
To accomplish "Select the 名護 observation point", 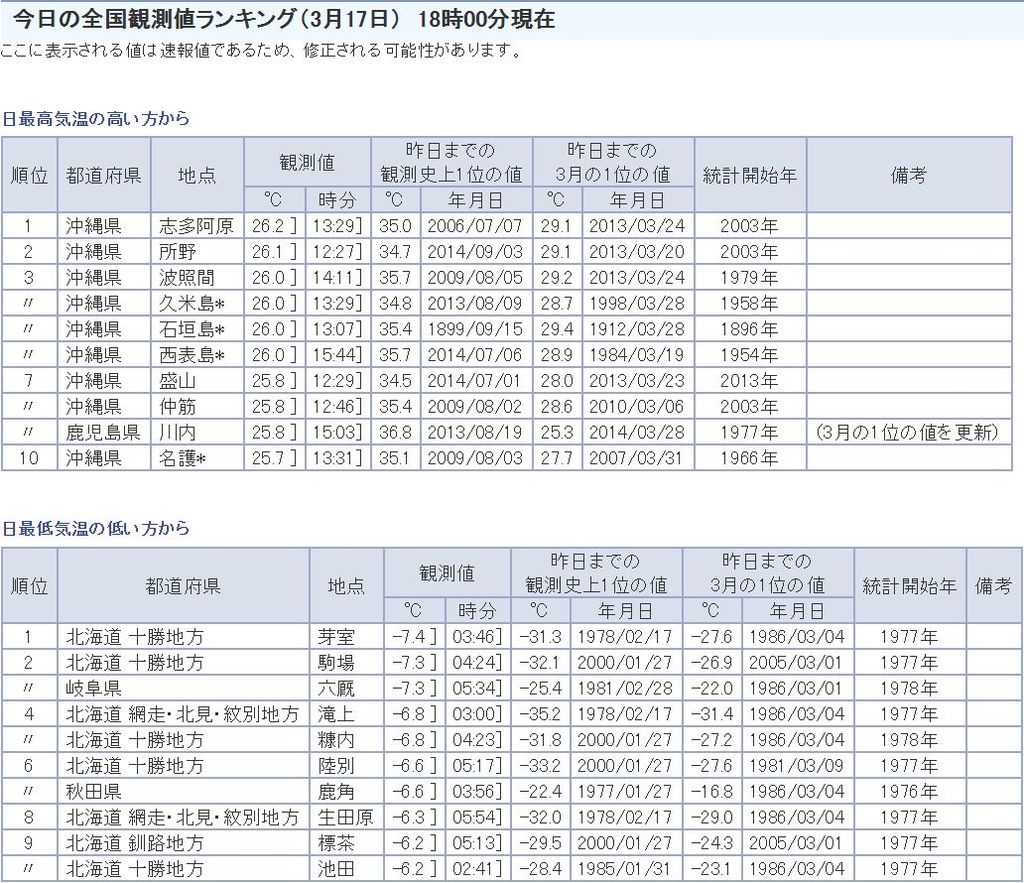I will (x=182, y=459).
